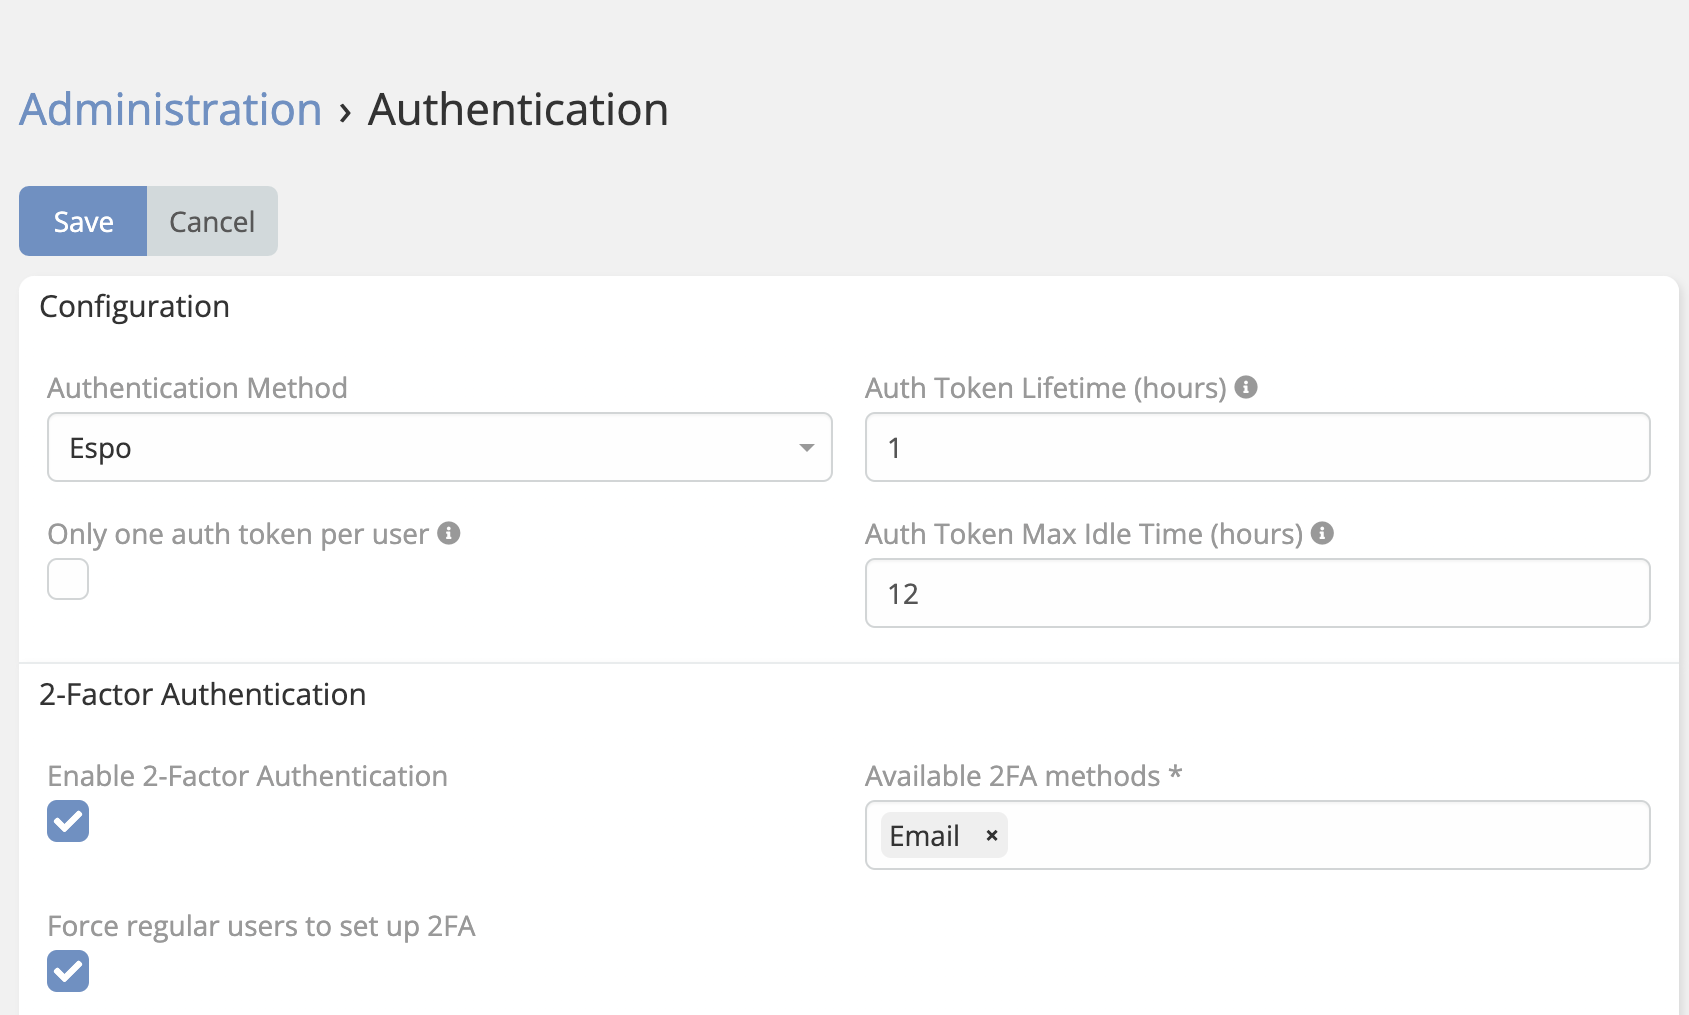The width and height of the screenshot is (1689, 1015).
Task: Open the Available 2FA methods selector
Action: click(x=1320, y=835)
